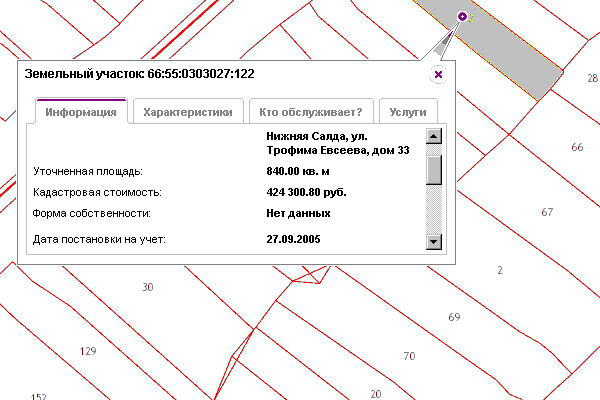Click the popup title Земельный участок 66:55:0303027:122
600x400 pixels.
coord(138,74)
